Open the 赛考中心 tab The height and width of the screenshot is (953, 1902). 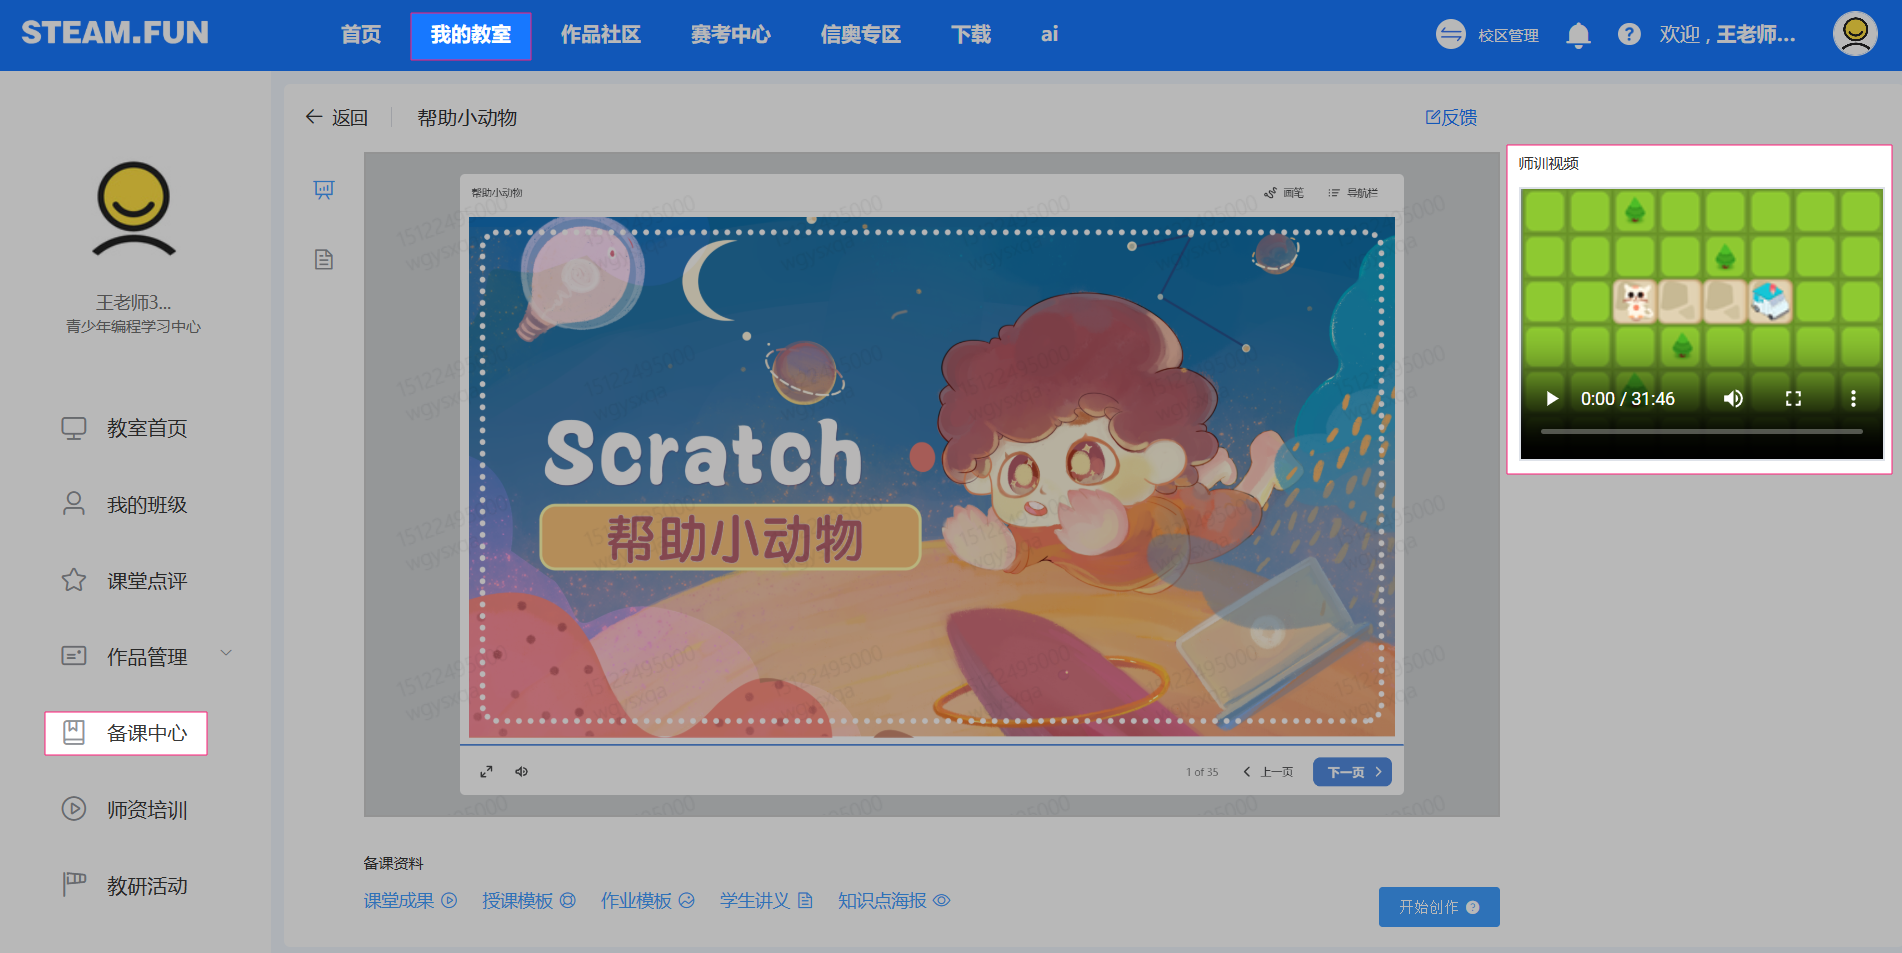point(731,35)
